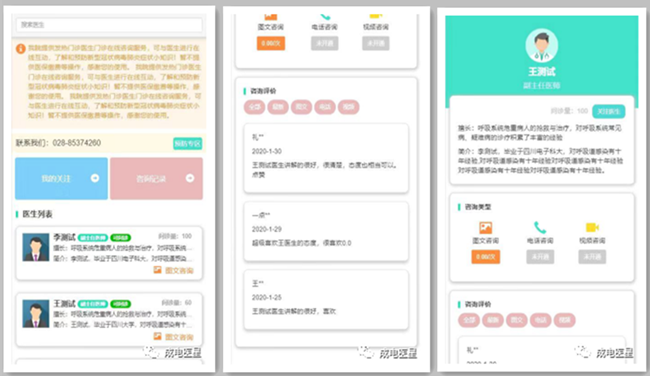Viewport: 650px width, 376px height.
Task: Click the orange image icon under 咨询类型
Action: pos(485,228)
